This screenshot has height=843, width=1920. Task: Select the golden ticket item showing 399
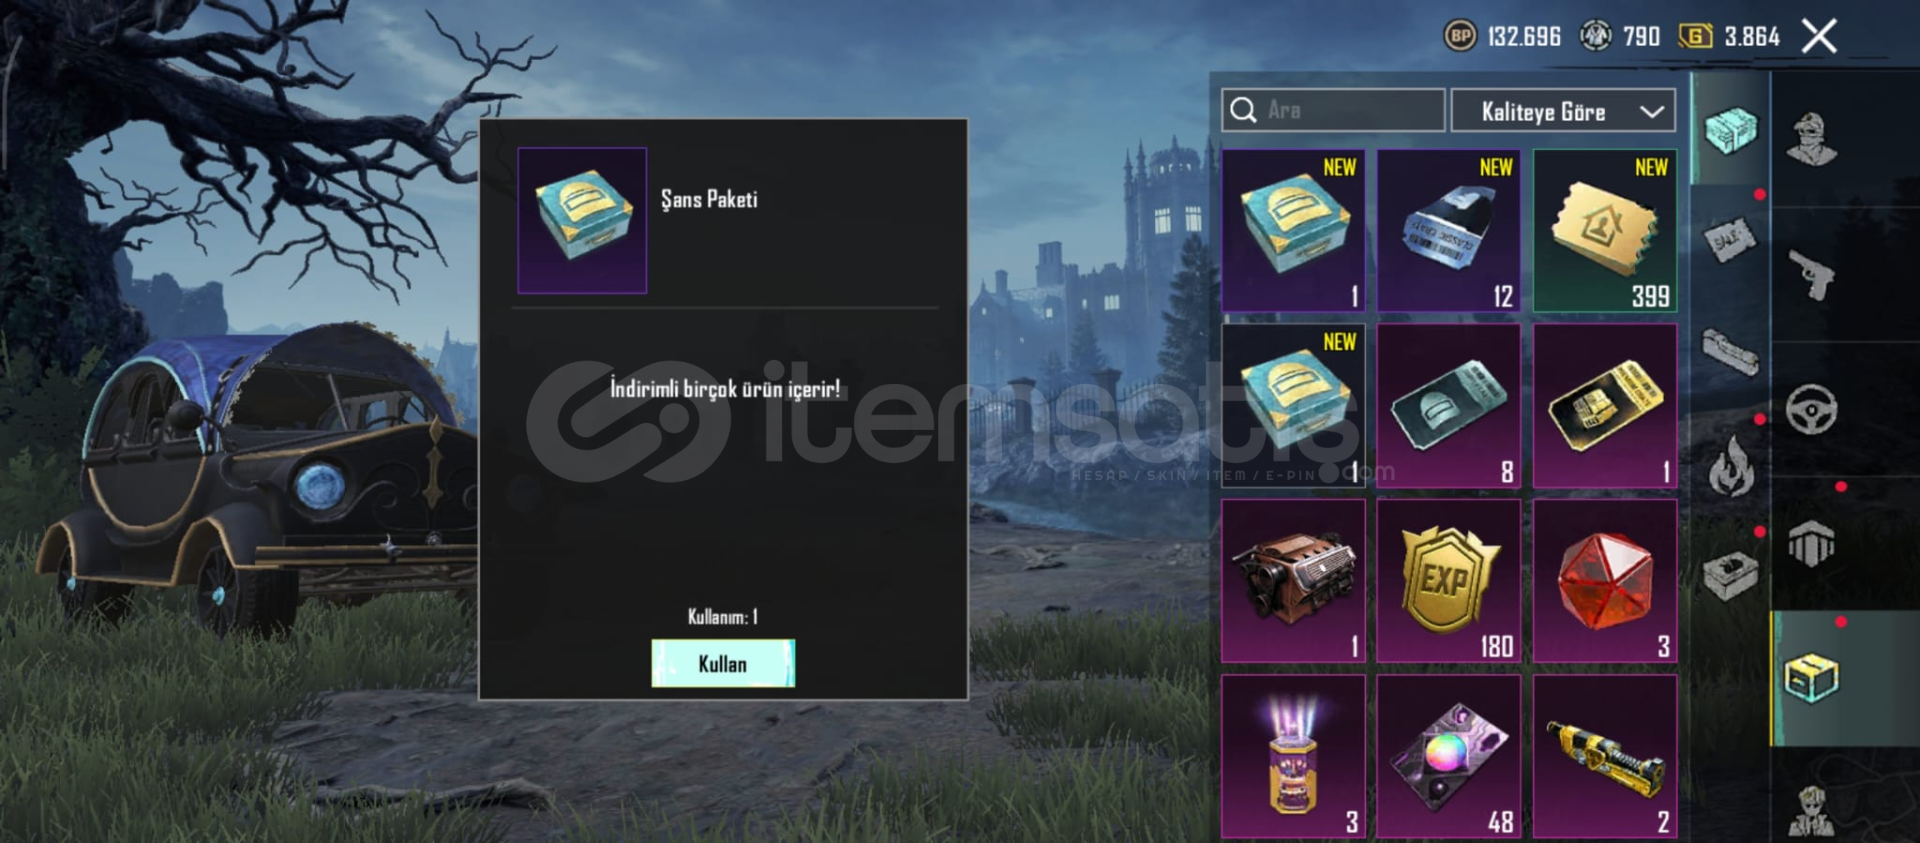pyautogui.click(x=1605, y=231)
